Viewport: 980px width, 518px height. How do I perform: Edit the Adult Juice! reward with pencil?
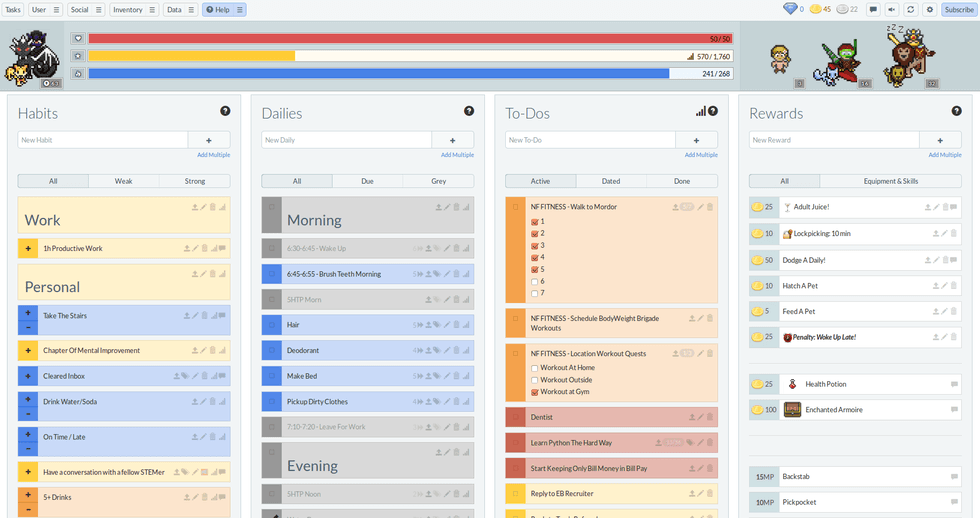(936, 207)
